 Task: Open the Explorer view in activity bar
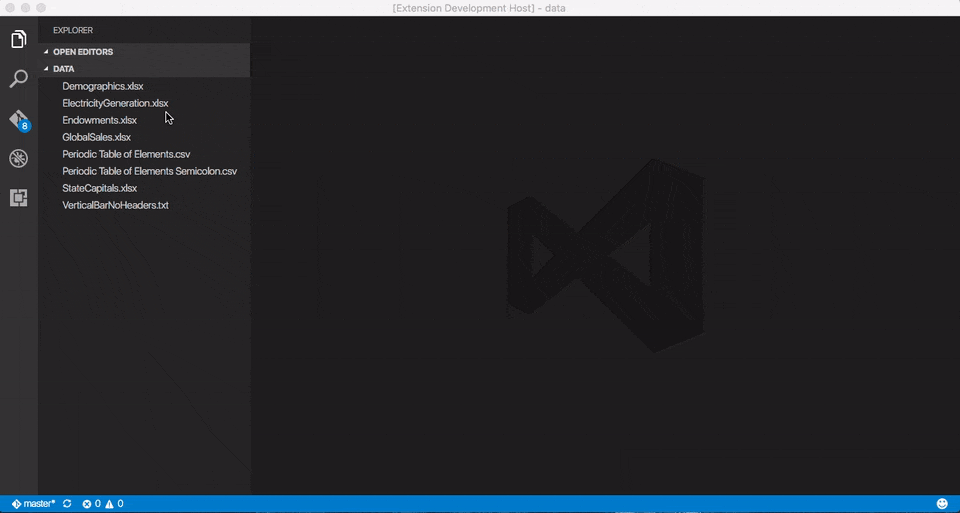pos(19,39)
